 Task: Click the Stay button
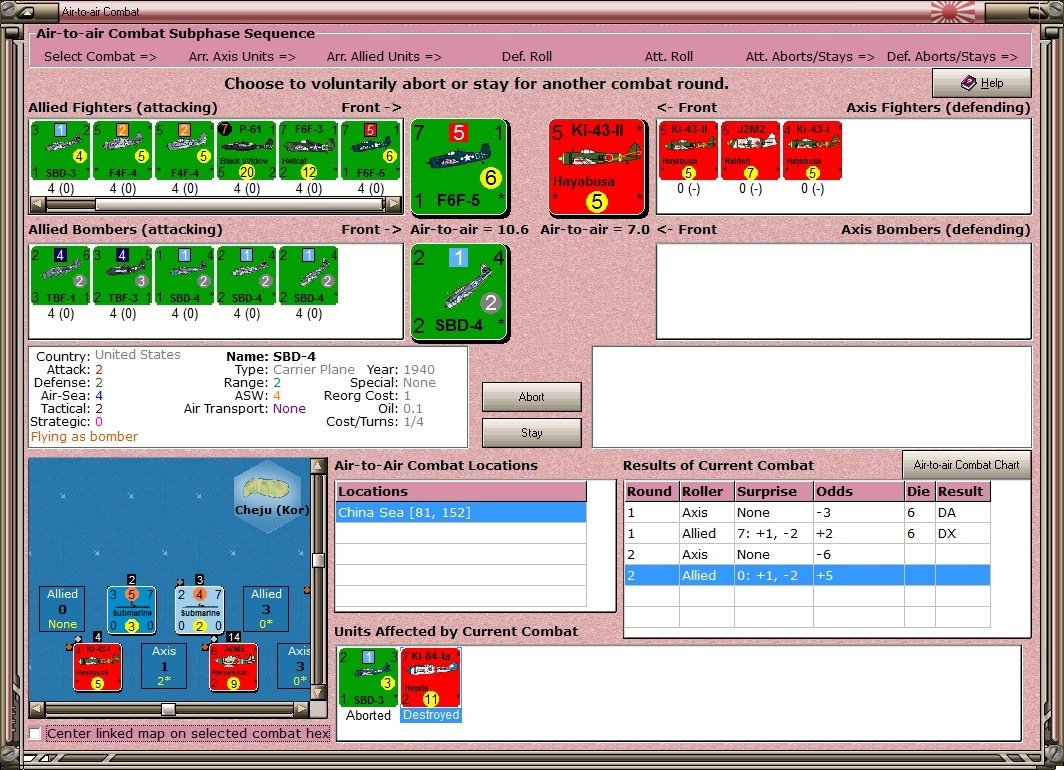click(x=531, y=433)
